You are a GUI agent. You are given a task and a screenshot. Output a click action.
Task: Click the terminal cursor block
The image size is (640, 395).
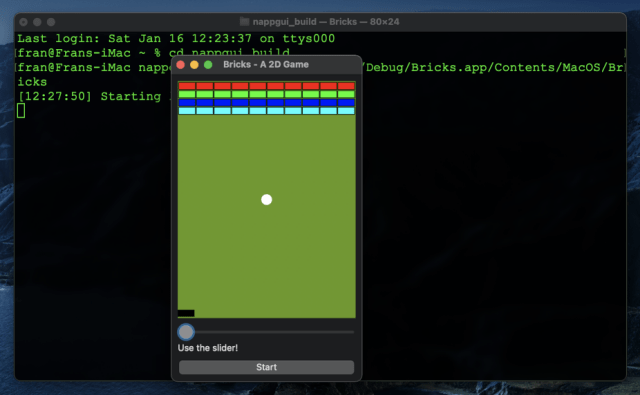[21, 111]
